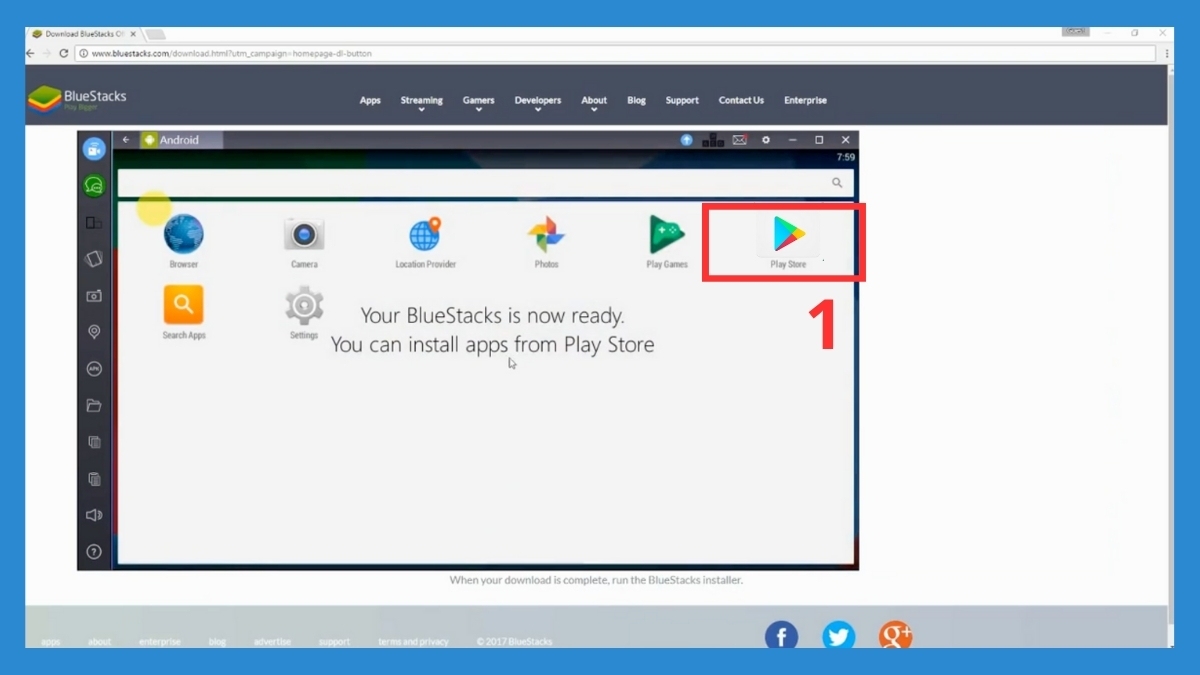Viewport: 1200px width, 675px height.
Task: Click the rotate screen sidebar icon
Action: 94,259
